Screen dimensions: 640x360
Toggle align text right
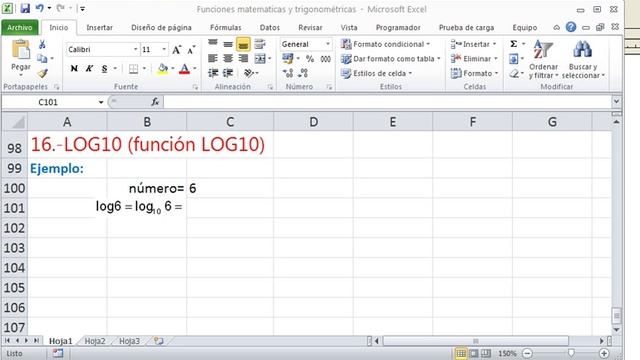[x=243, y=59]
